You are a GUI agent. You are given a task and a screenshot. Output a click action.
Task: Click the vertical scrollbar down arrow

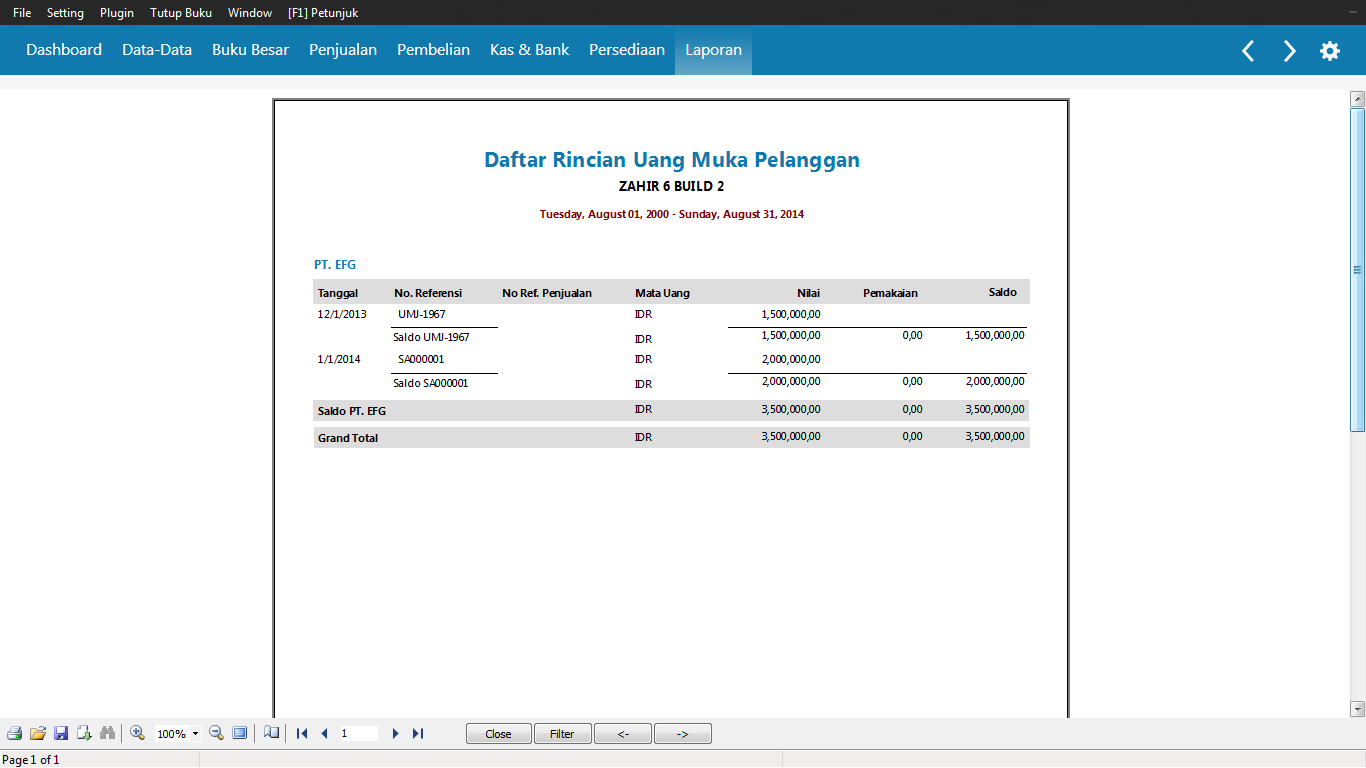click(x=1357, y=709)
